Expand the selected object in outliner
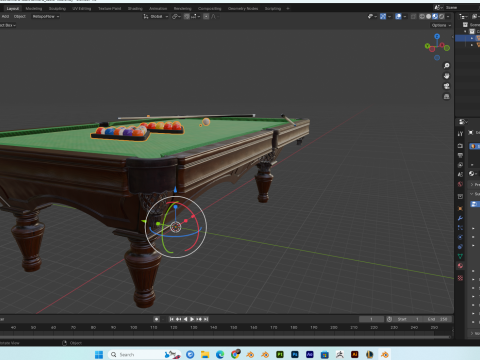480x360 pixels. click(x=472, y=38)
